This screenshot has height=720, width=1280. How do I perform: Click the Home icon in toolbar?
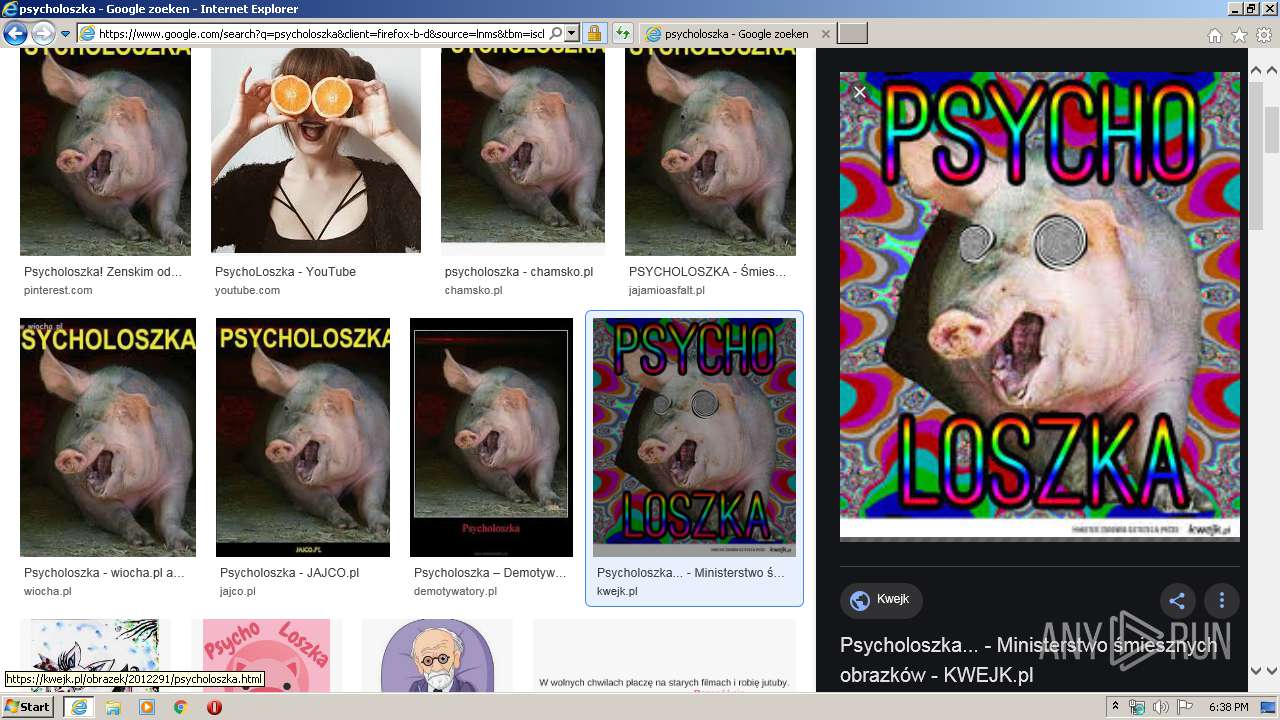tap(1214, 35)
